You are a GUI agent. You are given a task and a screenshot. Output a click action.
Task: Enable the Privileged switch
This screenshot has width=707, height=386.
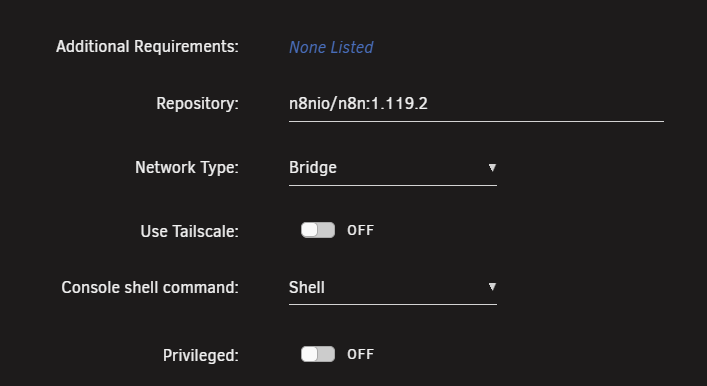[318, 354]
